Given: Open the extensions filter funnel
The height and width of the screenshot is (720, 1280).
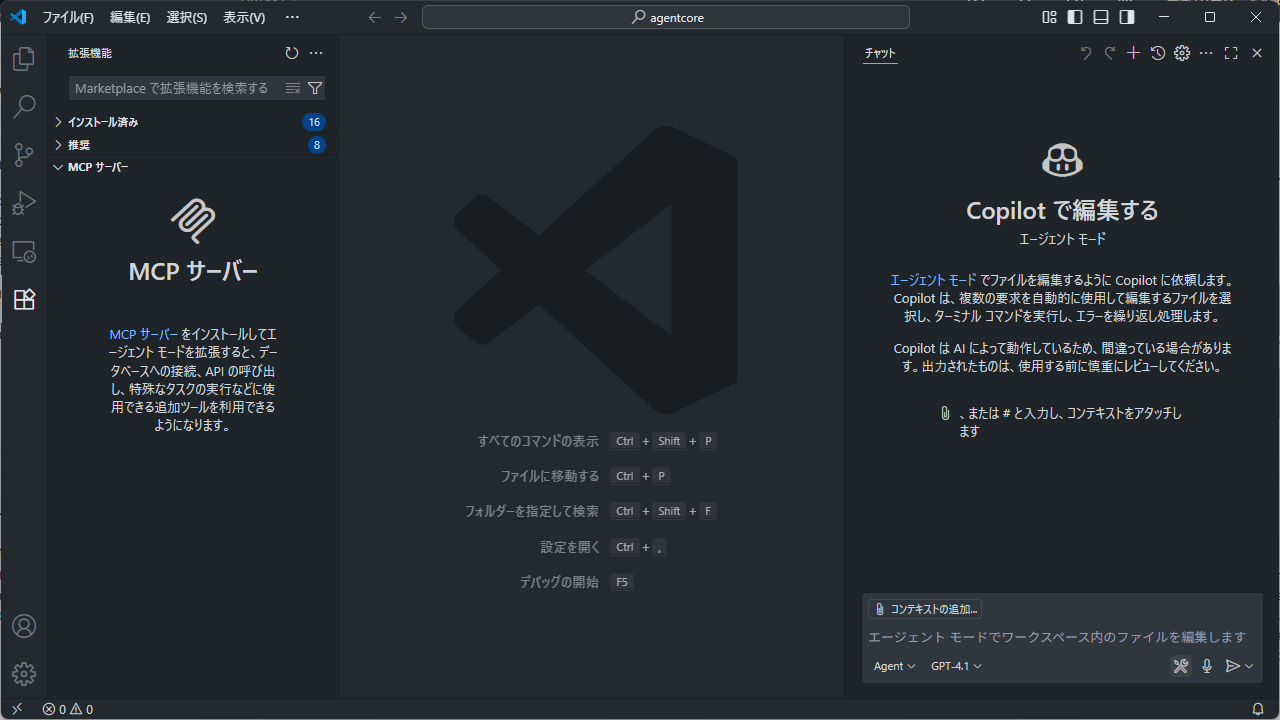Looking at the screenshot, I should point(315,88).
